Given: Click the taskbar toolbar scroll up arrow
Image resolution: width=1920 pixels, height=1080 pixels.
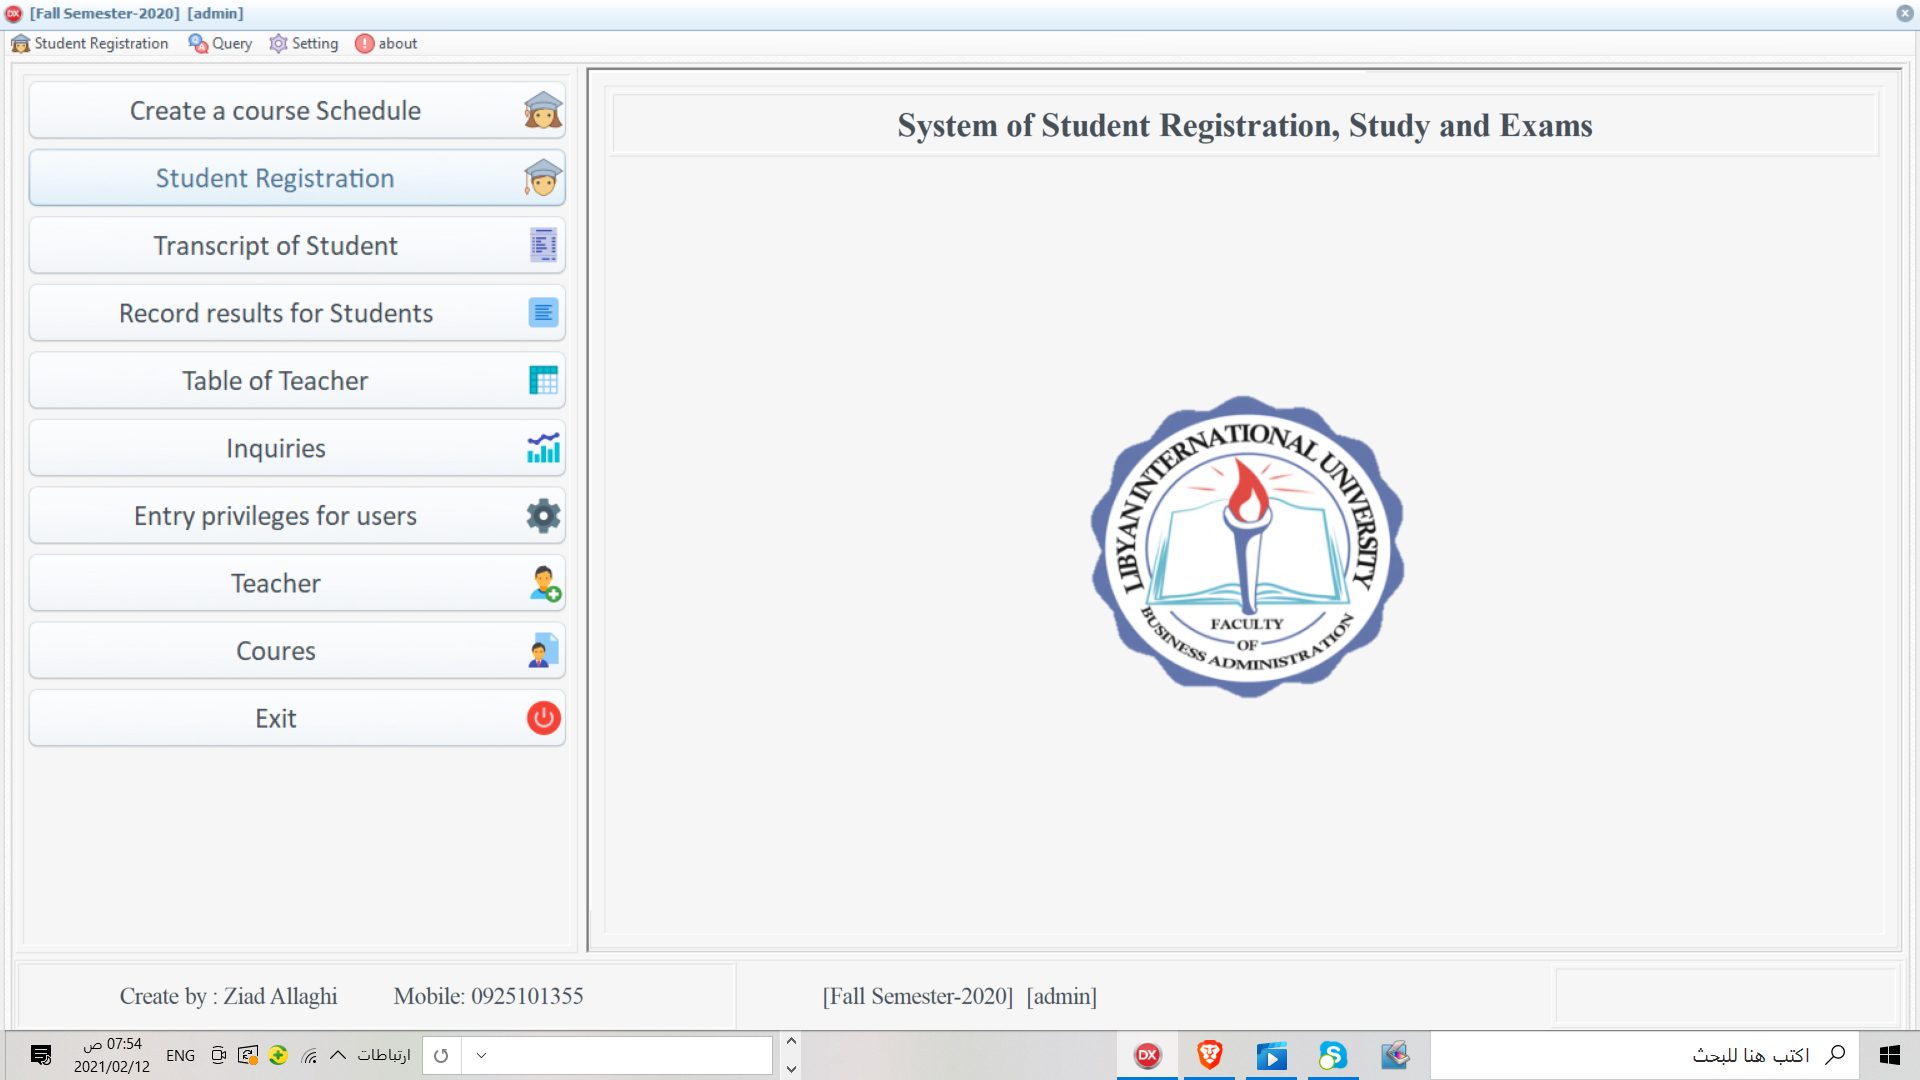Looking at the screenshot, I should click(x=791, y=1042).
